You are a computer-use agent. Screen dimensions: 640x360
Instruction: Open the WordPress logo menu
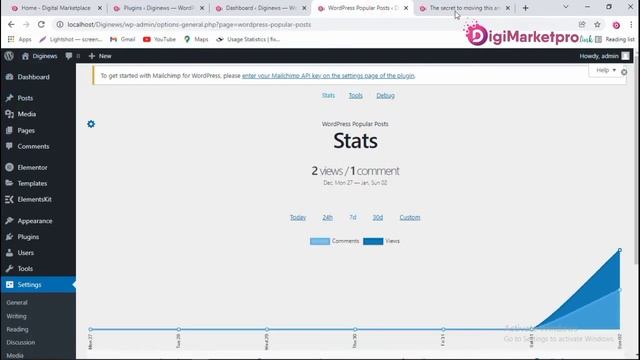pos(9,56)
